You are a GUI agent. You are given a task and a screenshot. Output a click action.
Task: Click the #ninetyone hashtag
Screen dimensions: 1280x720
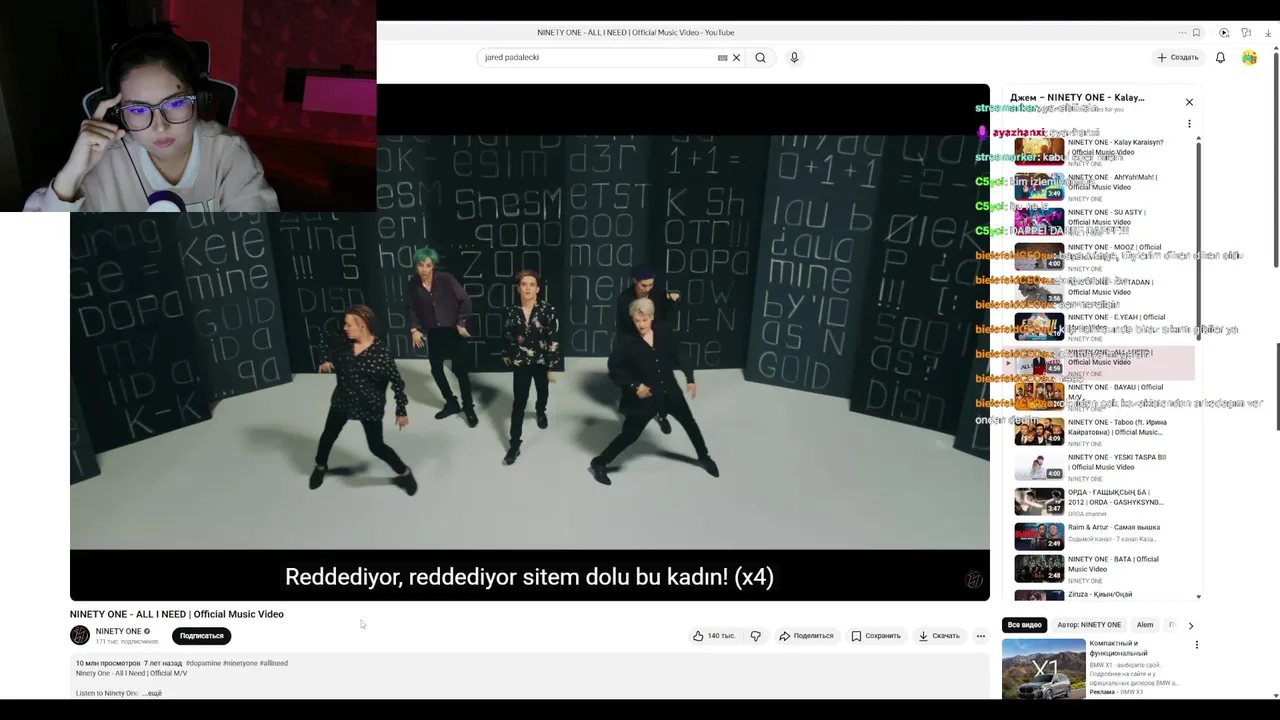pos(240,663)
